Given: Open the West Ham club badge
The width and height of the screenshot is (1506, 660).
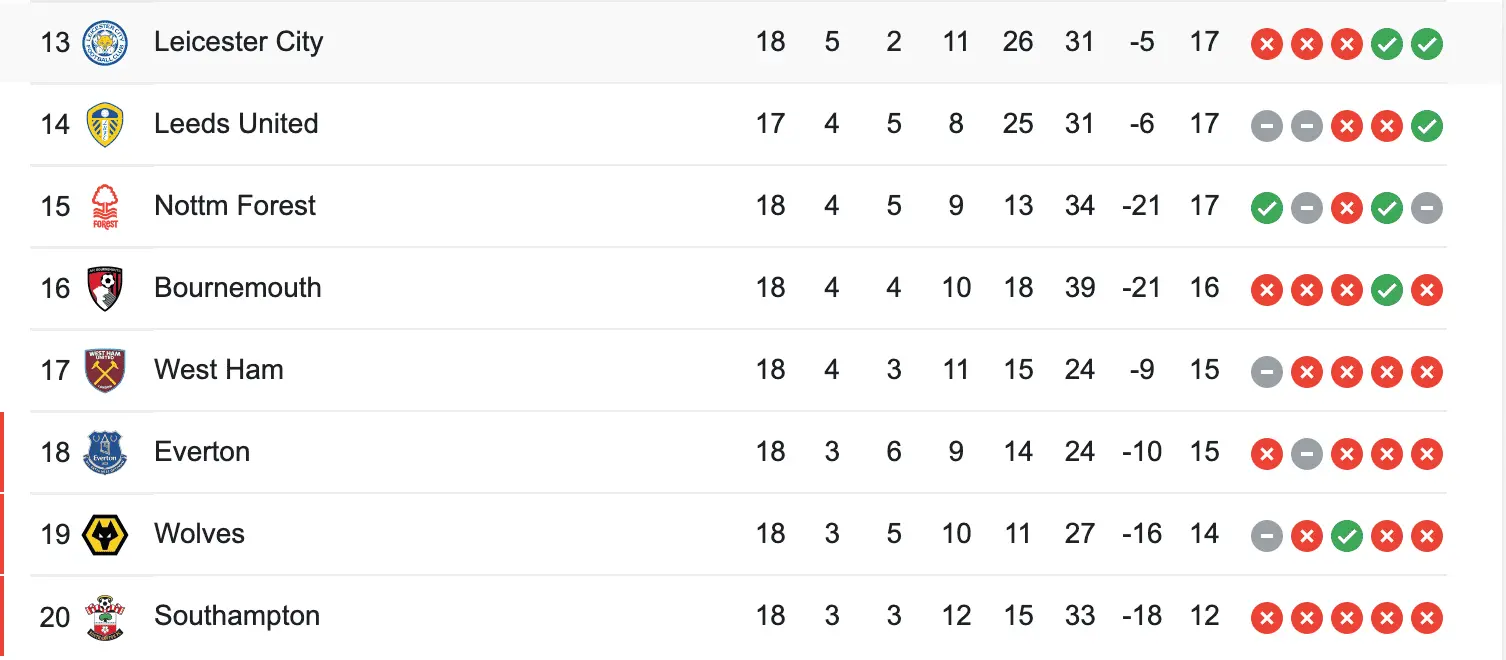Looking at the screenshot, I should click(x=105, y=370).
